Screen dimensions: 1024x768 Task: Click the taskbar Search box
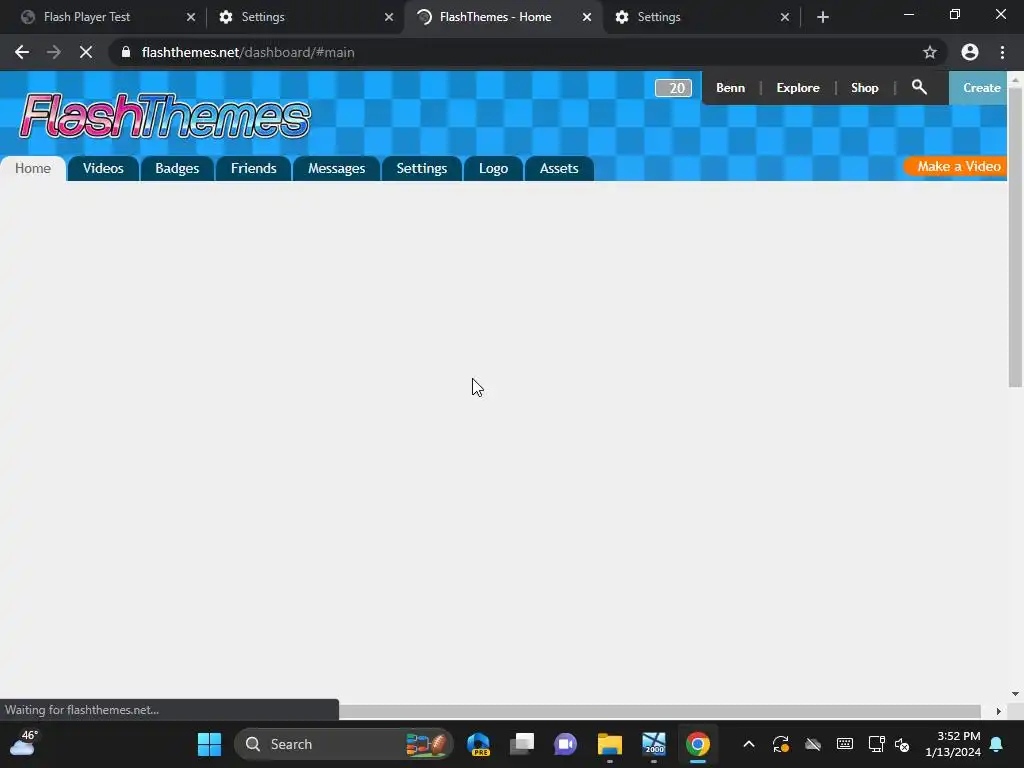click(344, 744)
